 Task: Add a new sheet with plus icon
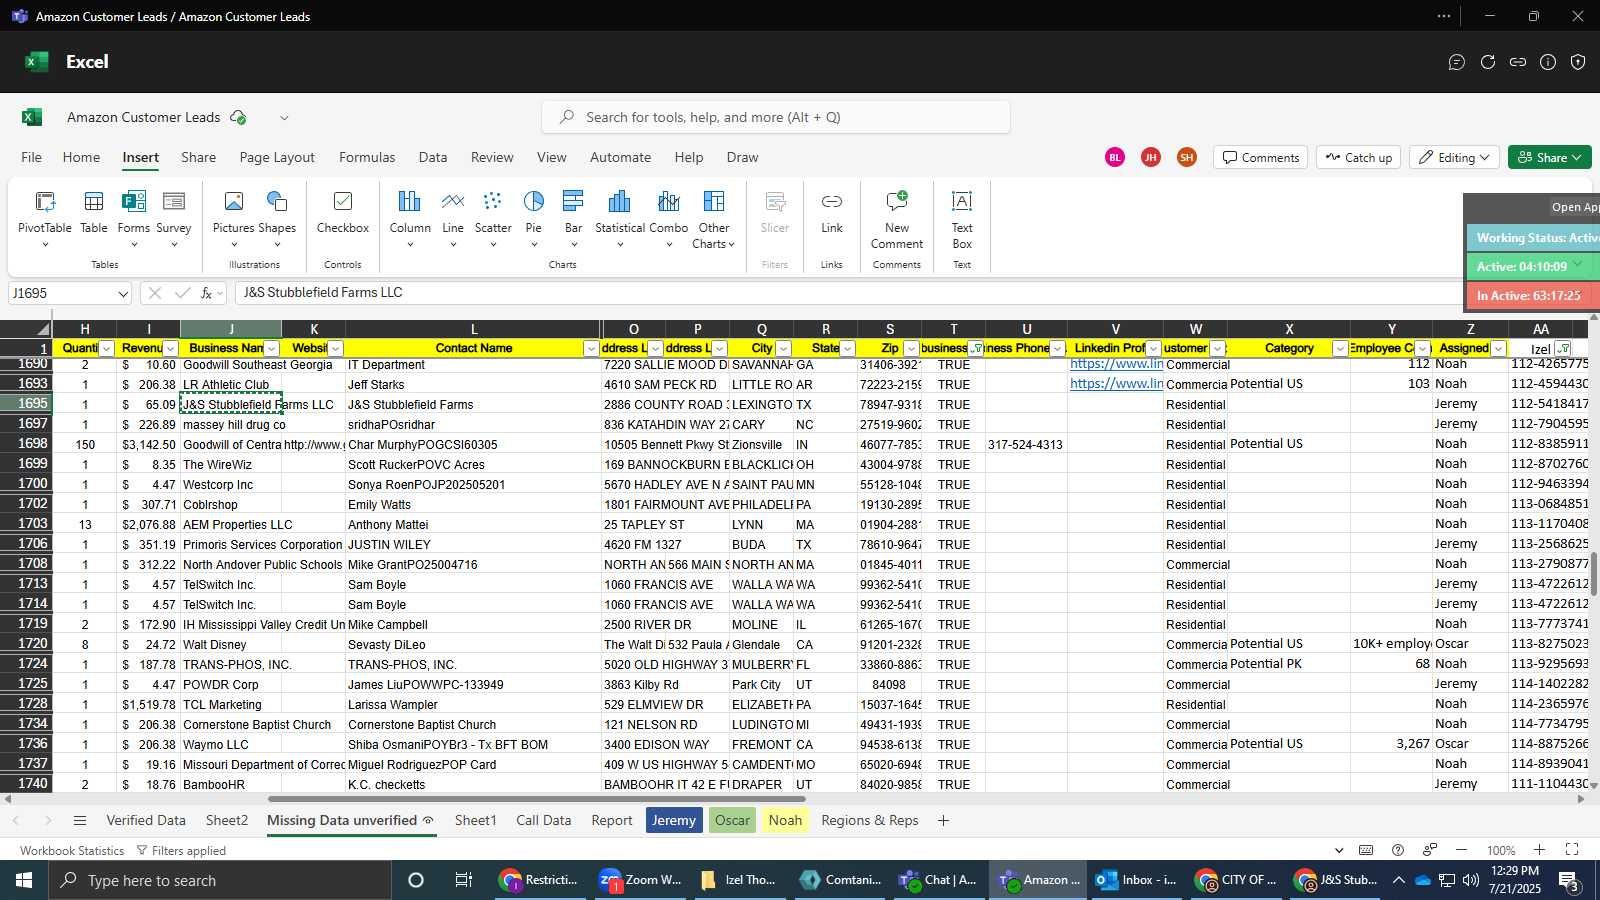pyautogui.click(x=943, y=820)
